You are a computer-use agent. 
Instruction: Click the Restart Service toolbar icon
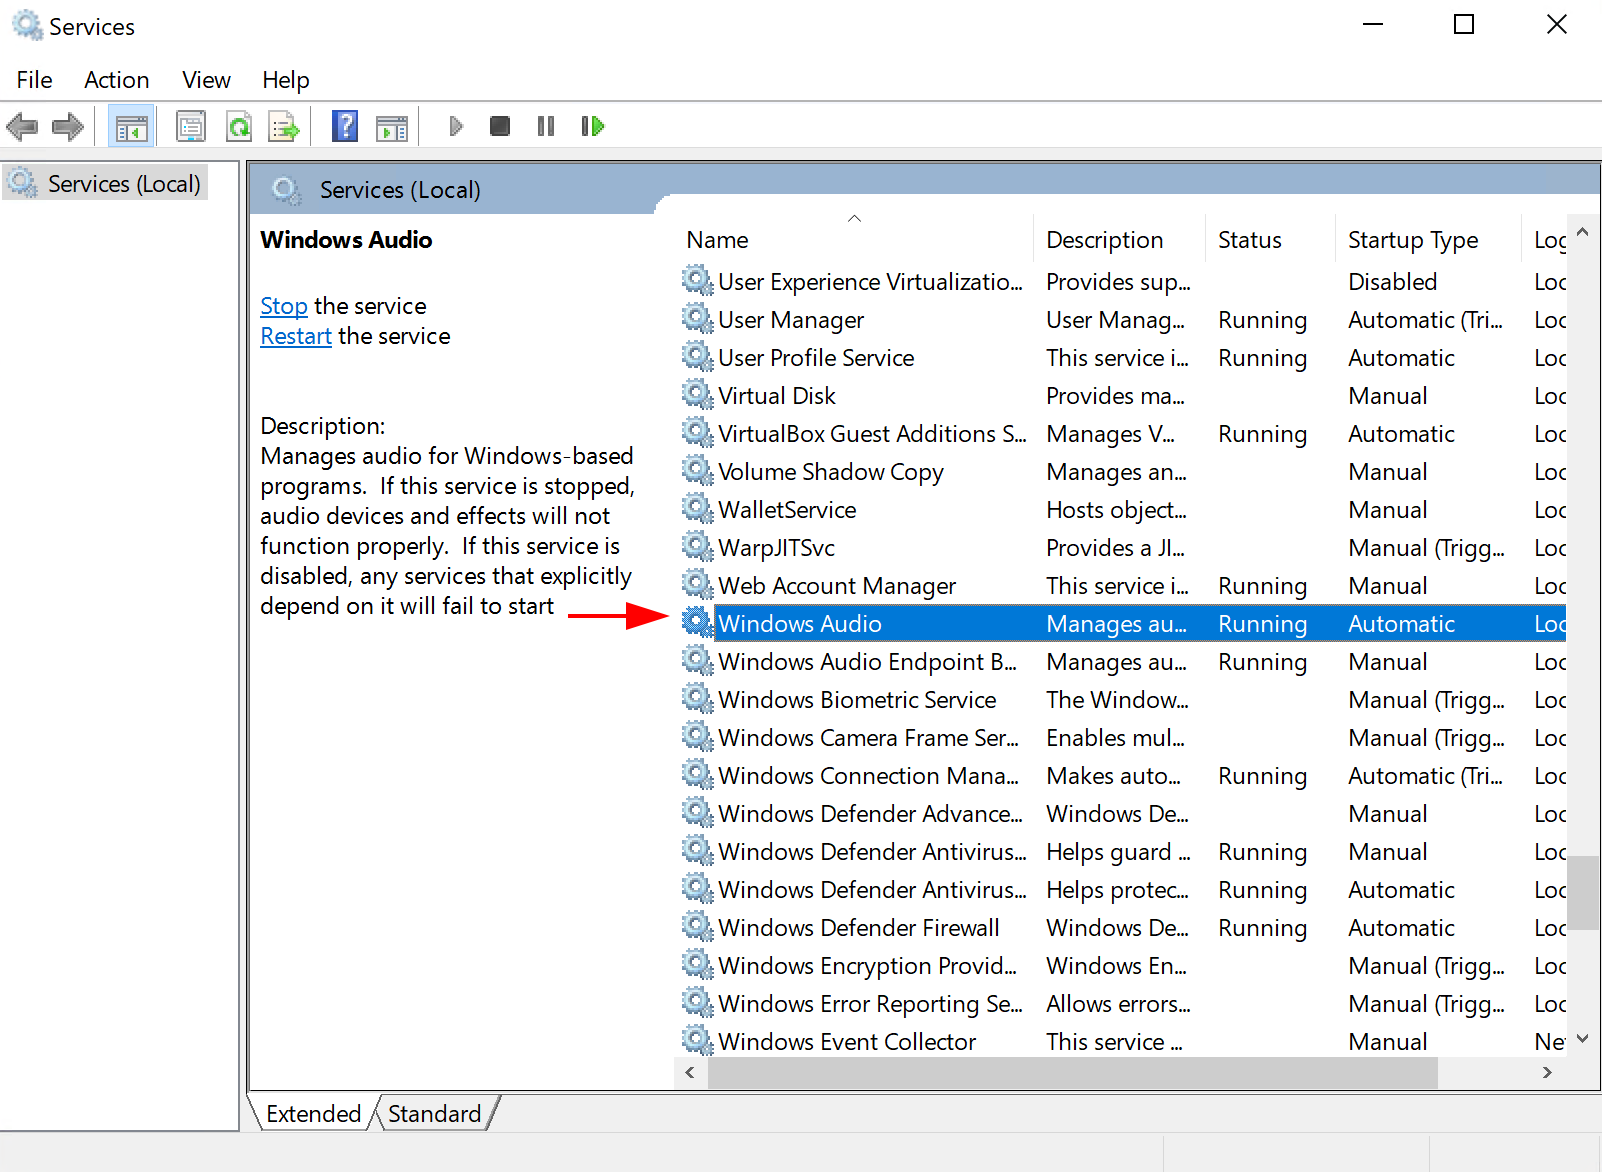(x=592, y=126)
